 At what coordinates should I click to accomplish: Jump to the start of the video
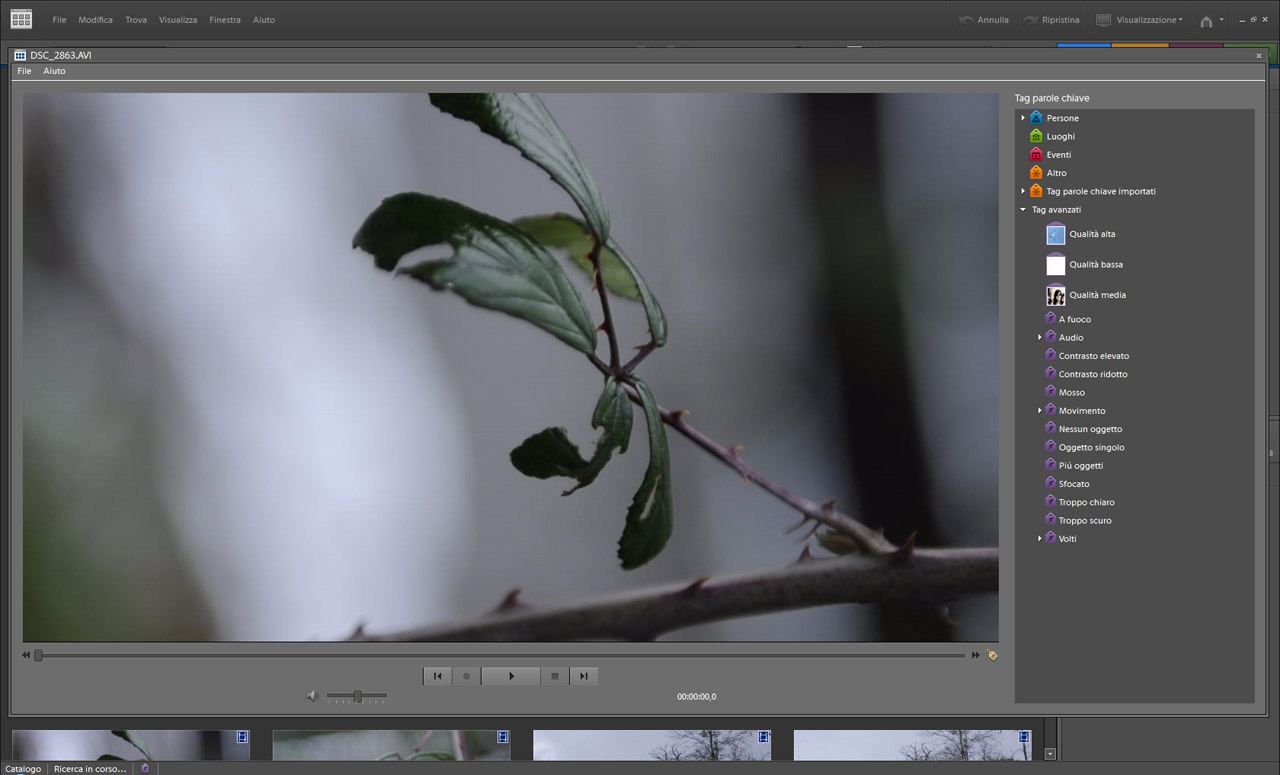(437, 676)
